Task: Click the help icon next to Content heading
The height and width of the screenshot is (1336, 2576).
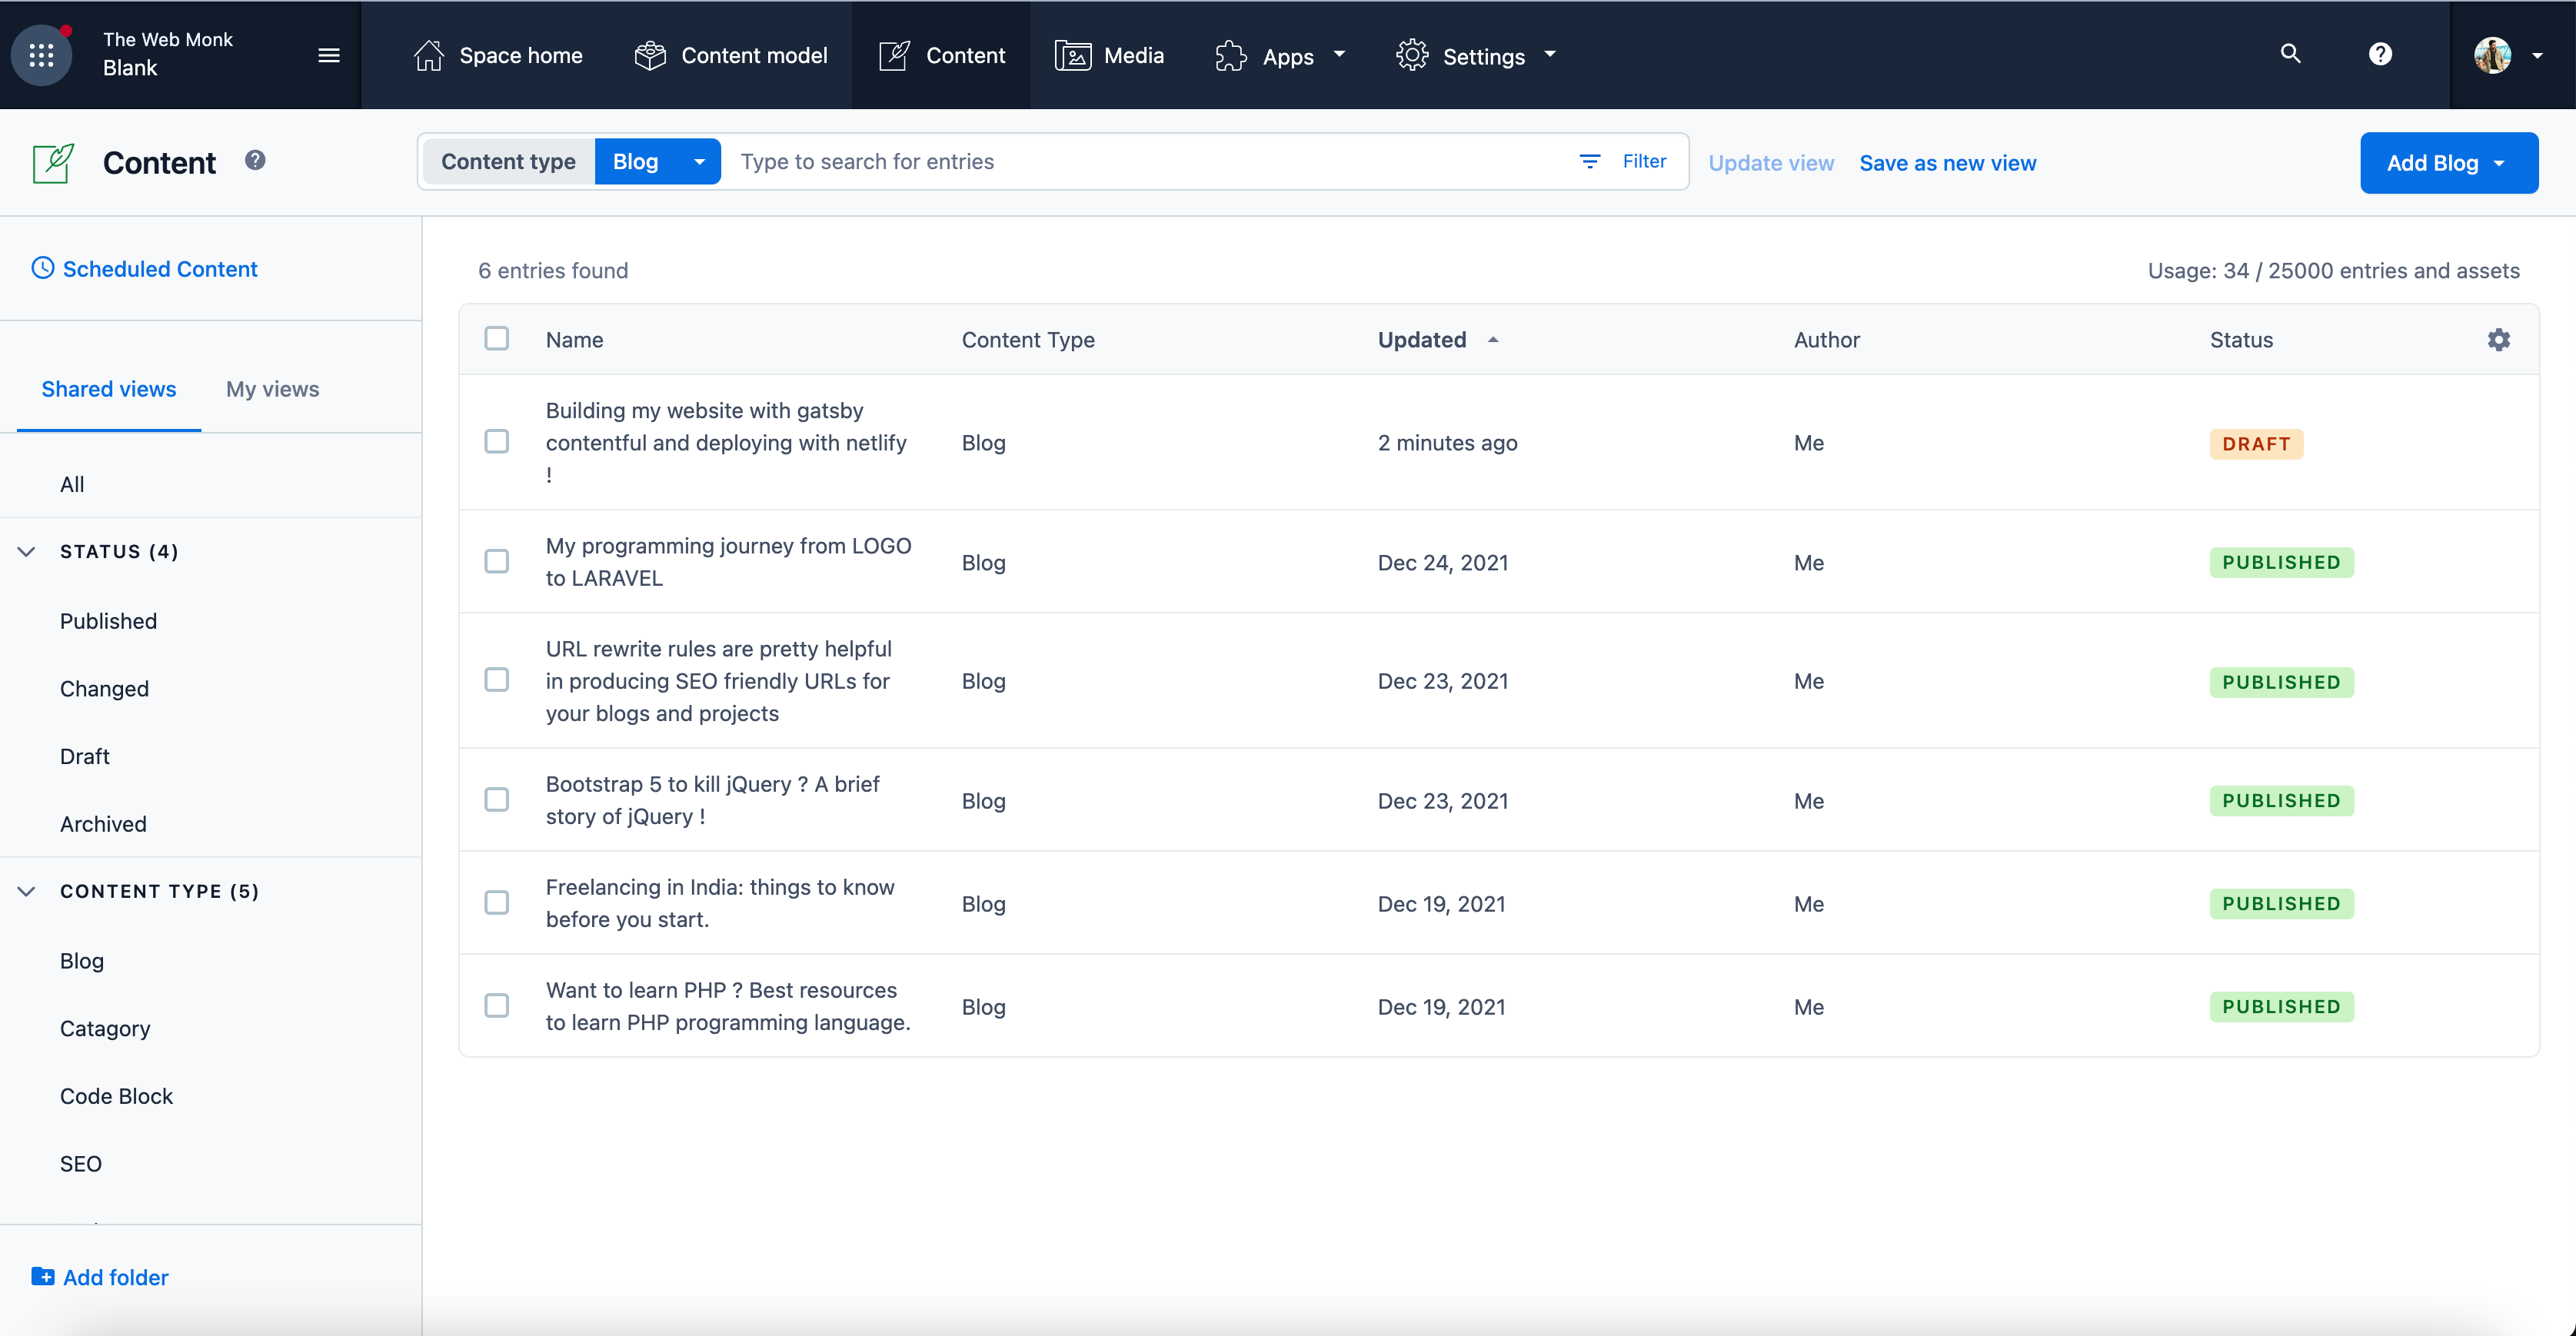Action: point(255,160)
